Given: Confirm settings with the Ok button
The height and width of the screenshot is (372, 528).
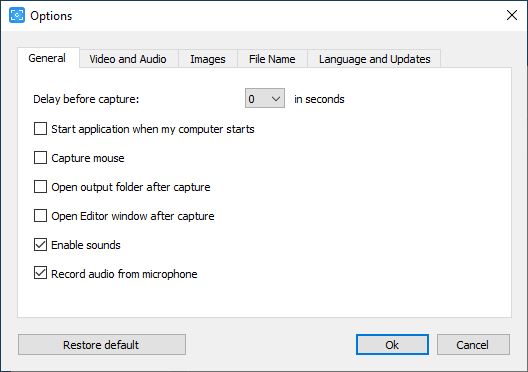Looking at the screenshot, I should [x=392, y=345].
